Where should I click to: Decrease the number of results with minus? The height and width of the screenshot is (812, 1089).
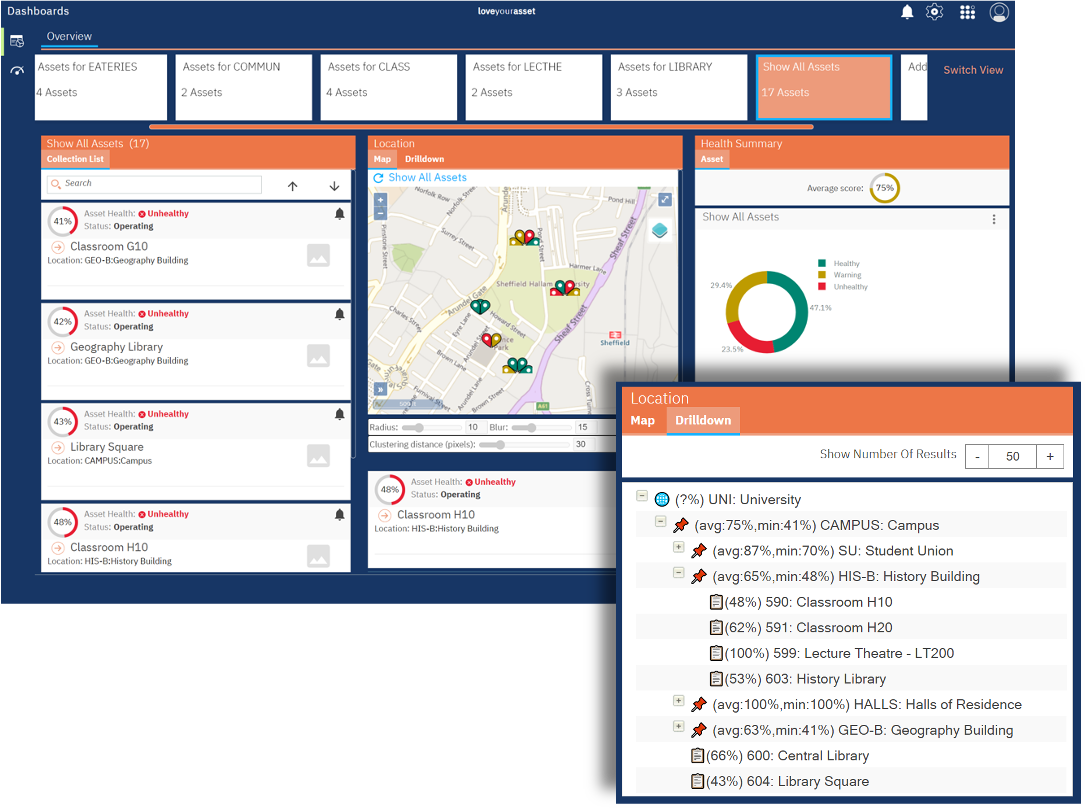[977, 456]
